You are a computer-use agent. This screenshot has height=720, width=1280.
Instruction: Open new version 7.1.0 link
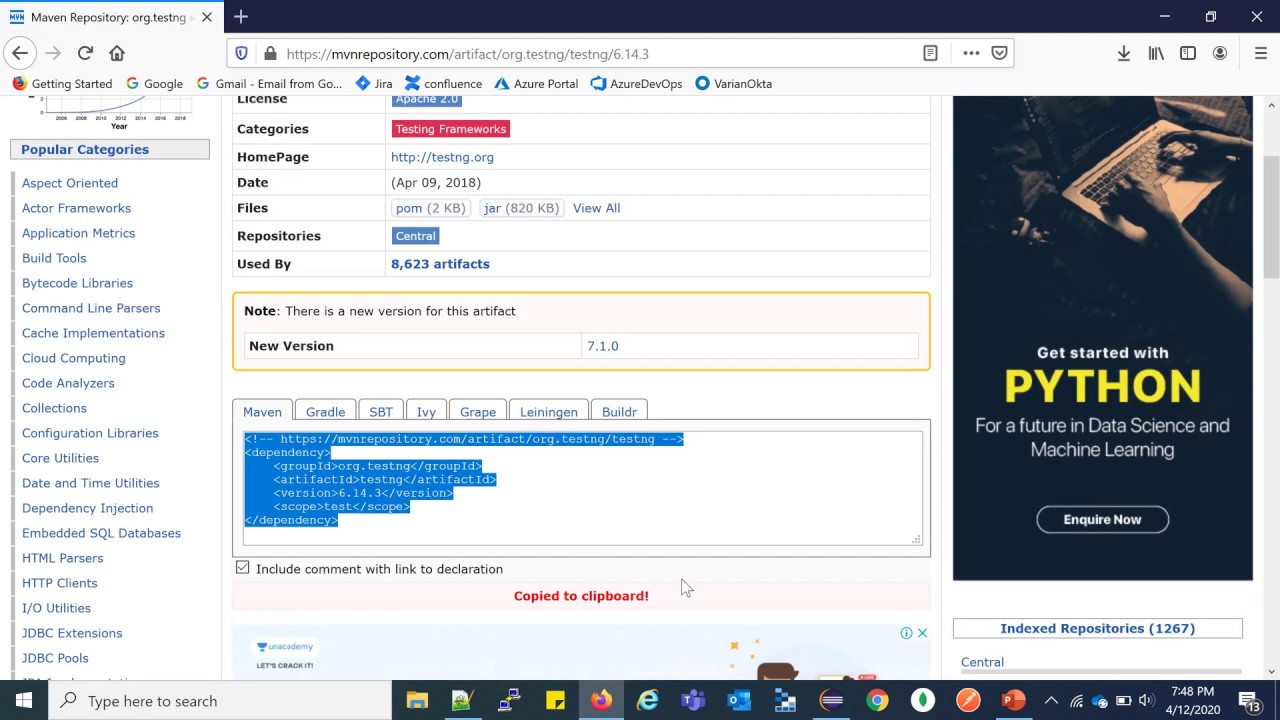602,346
